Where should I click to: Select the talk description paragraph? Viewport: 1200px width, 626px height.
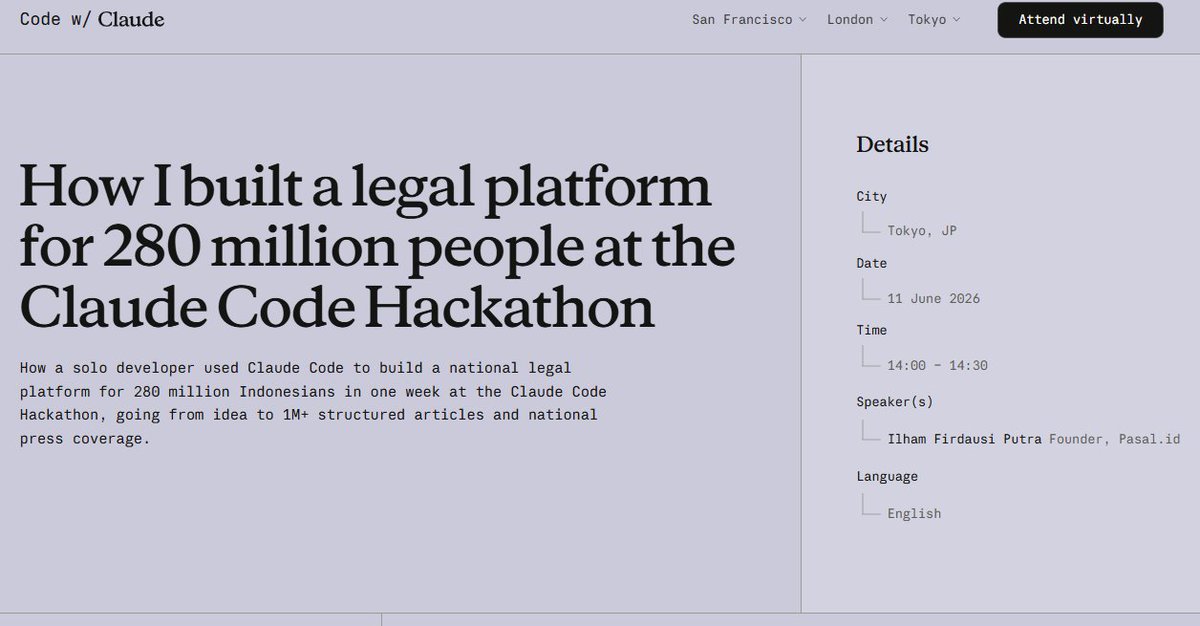pyautogui.click(x=313, y=403)
